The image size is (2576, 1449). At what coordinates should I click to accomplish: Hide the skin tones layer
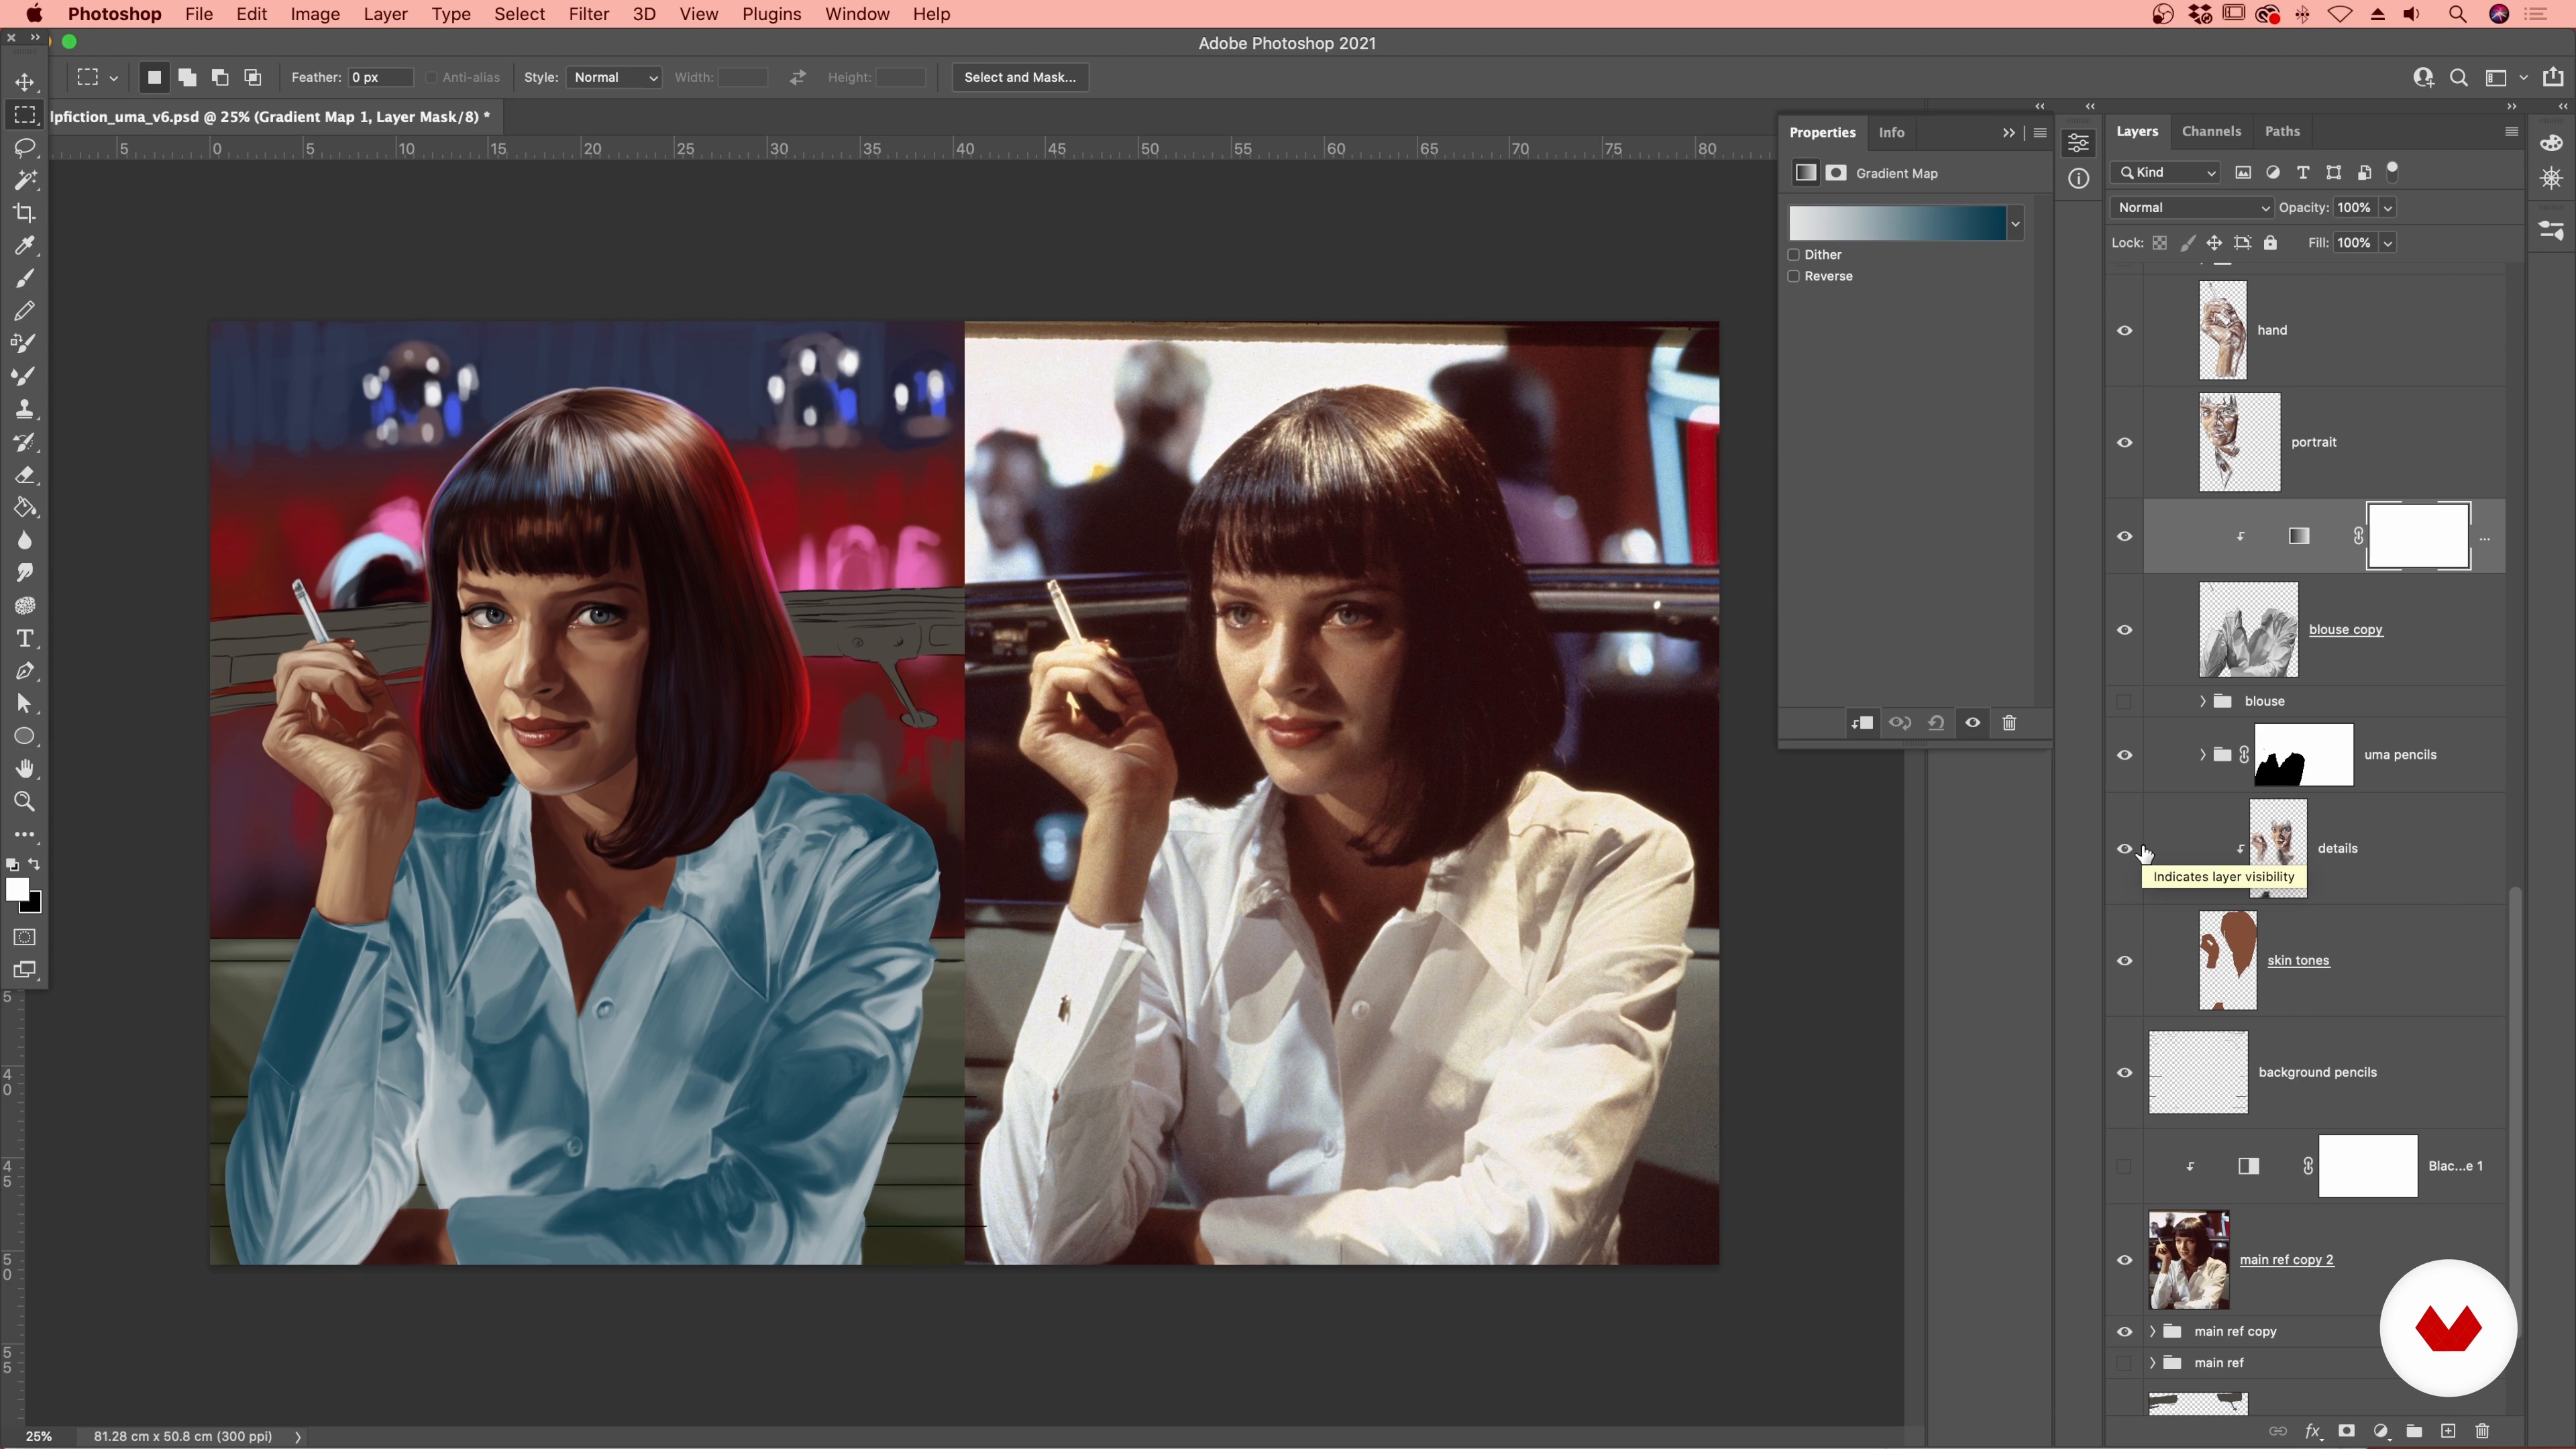coord(2125,961)
